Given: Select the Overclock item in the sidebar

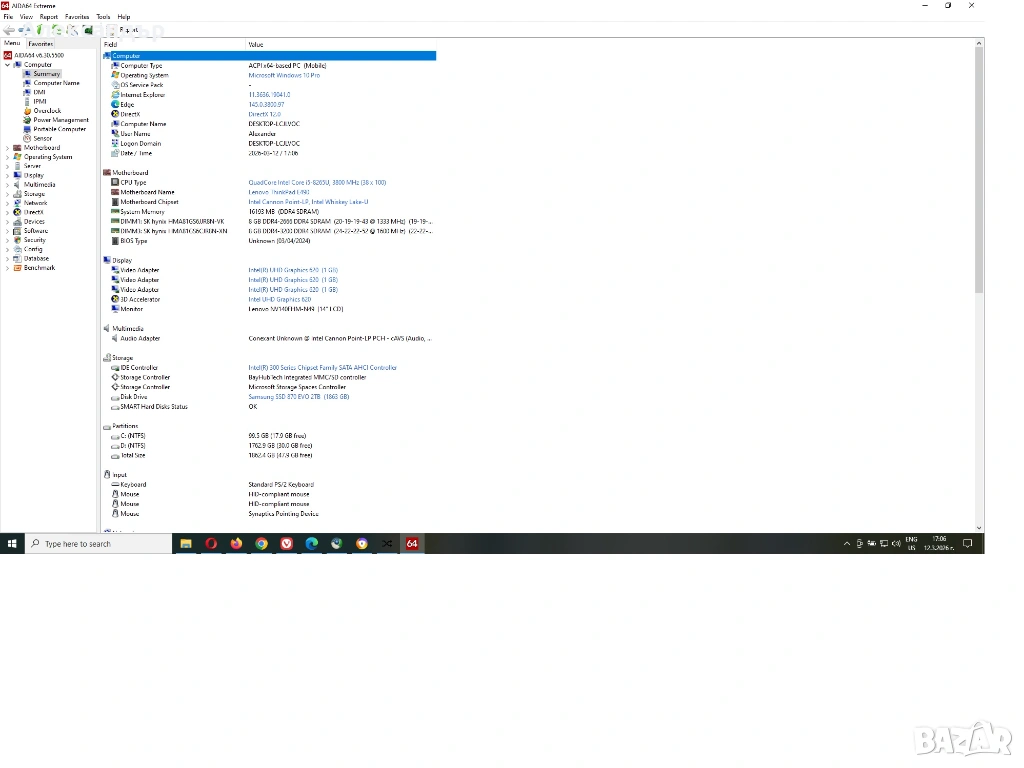Looking at the screenshot, I should 46,111.
